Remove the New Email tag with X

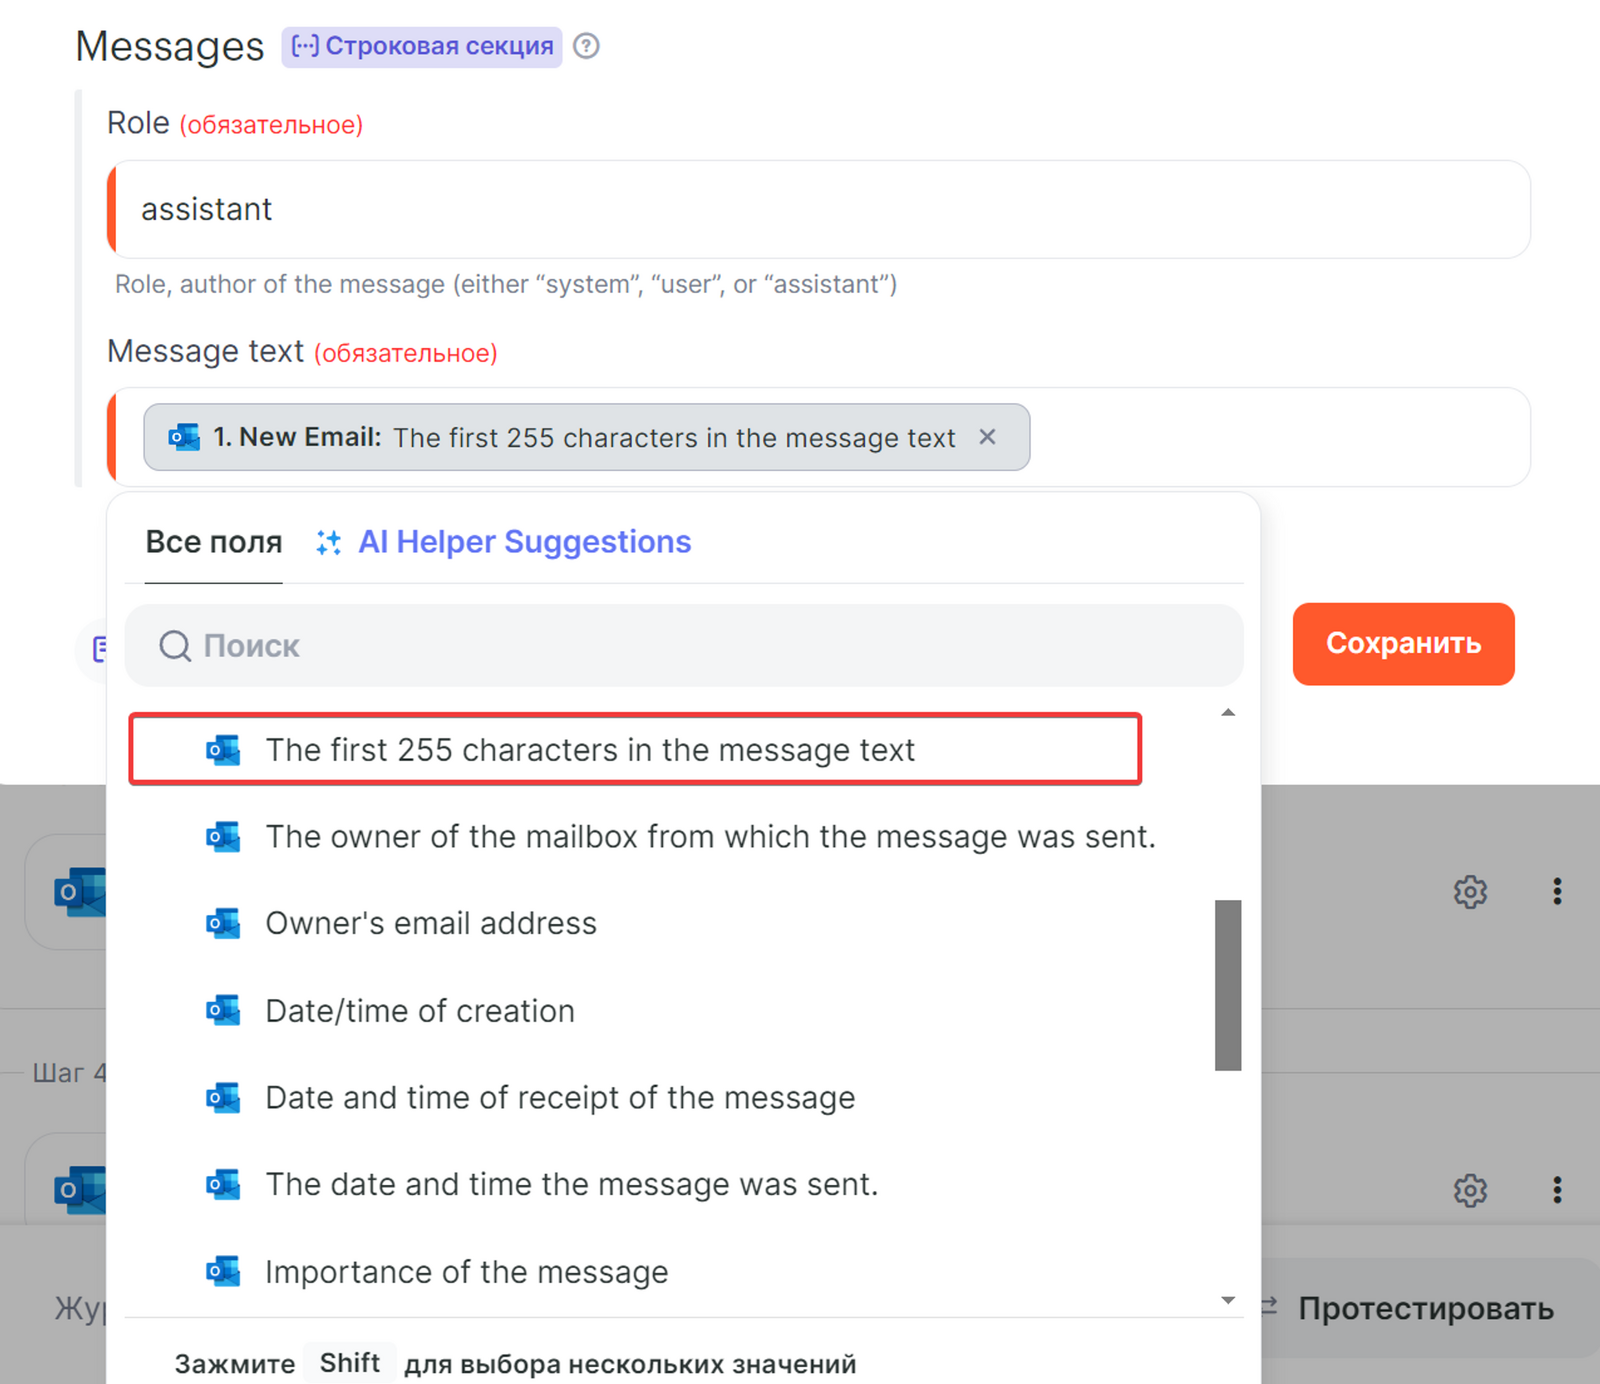click(x=987, y=437)
